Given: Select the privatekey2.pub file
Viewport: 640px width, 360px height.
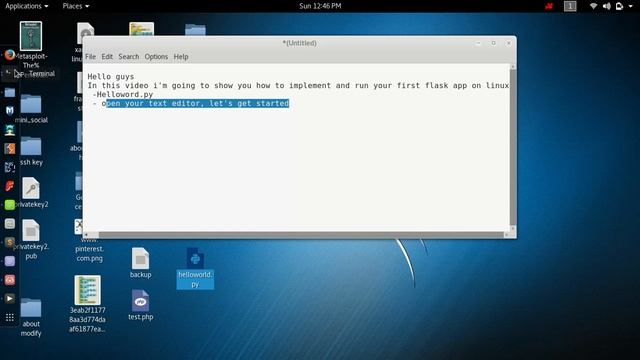Looking at the screenshot, I should (x=31, y=240).
